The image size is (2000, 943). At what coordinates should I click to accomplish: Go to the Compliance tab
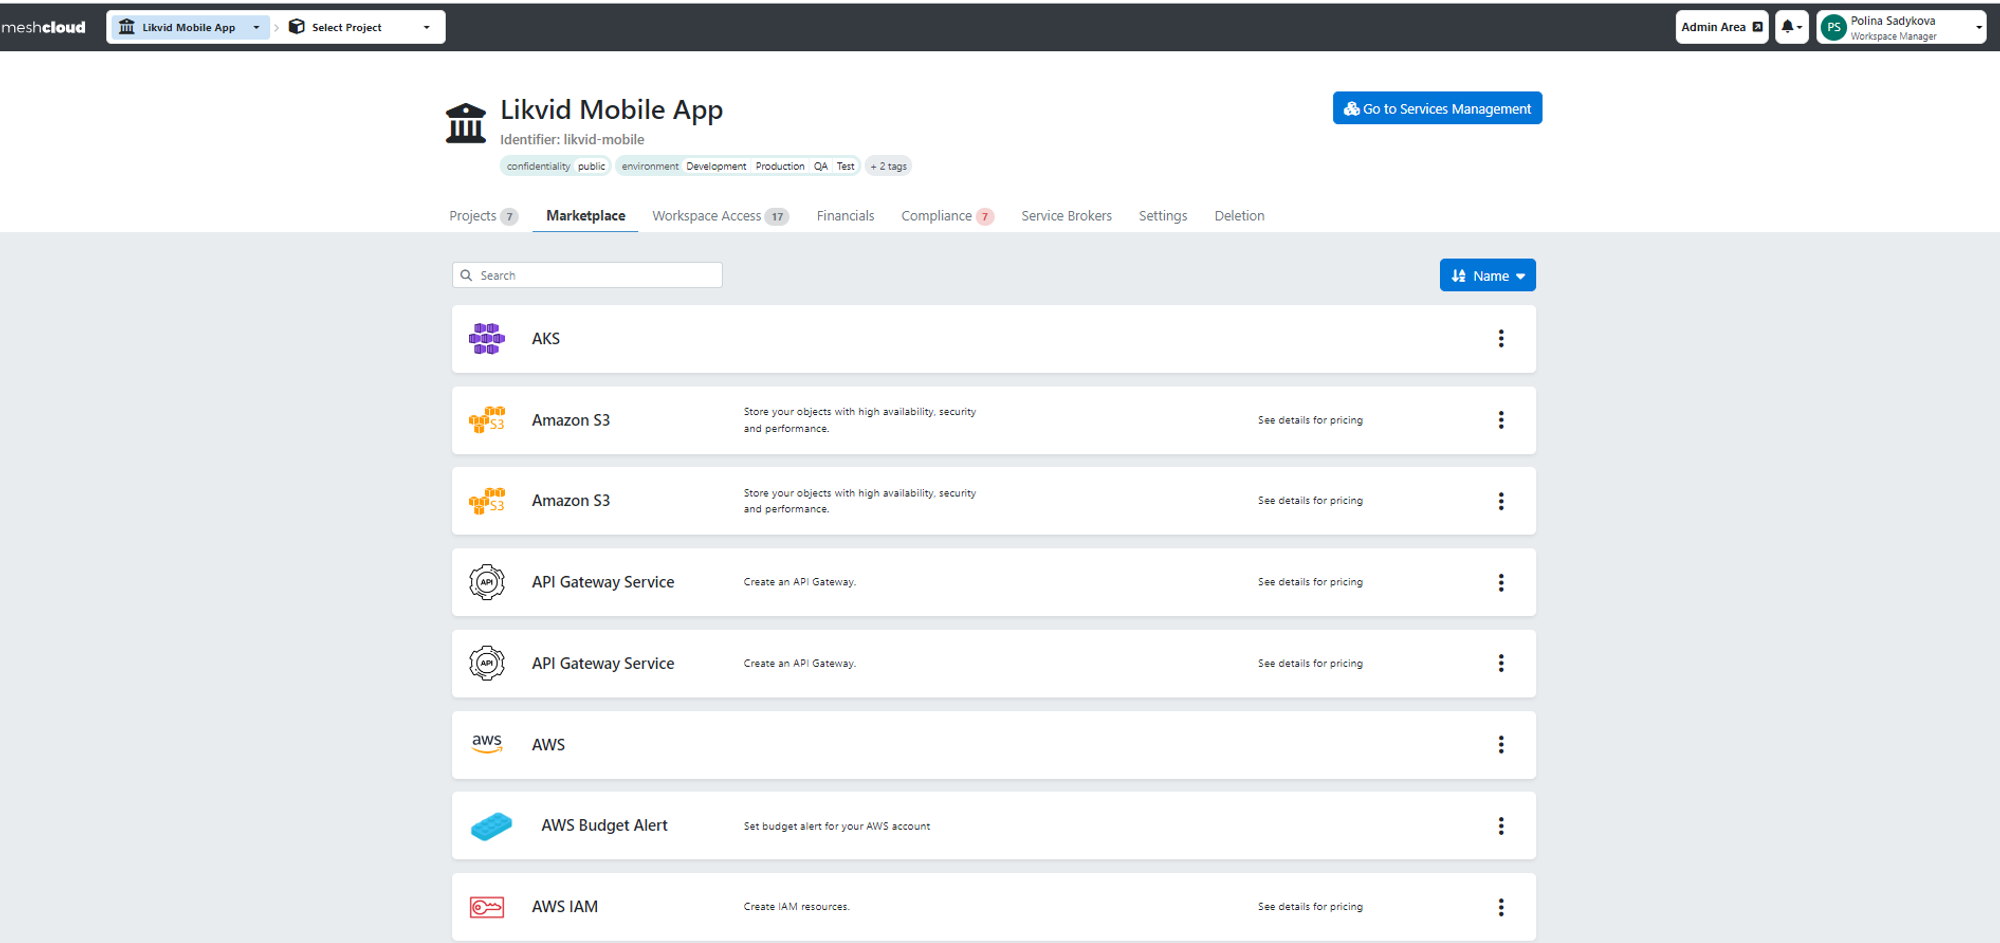947,216
